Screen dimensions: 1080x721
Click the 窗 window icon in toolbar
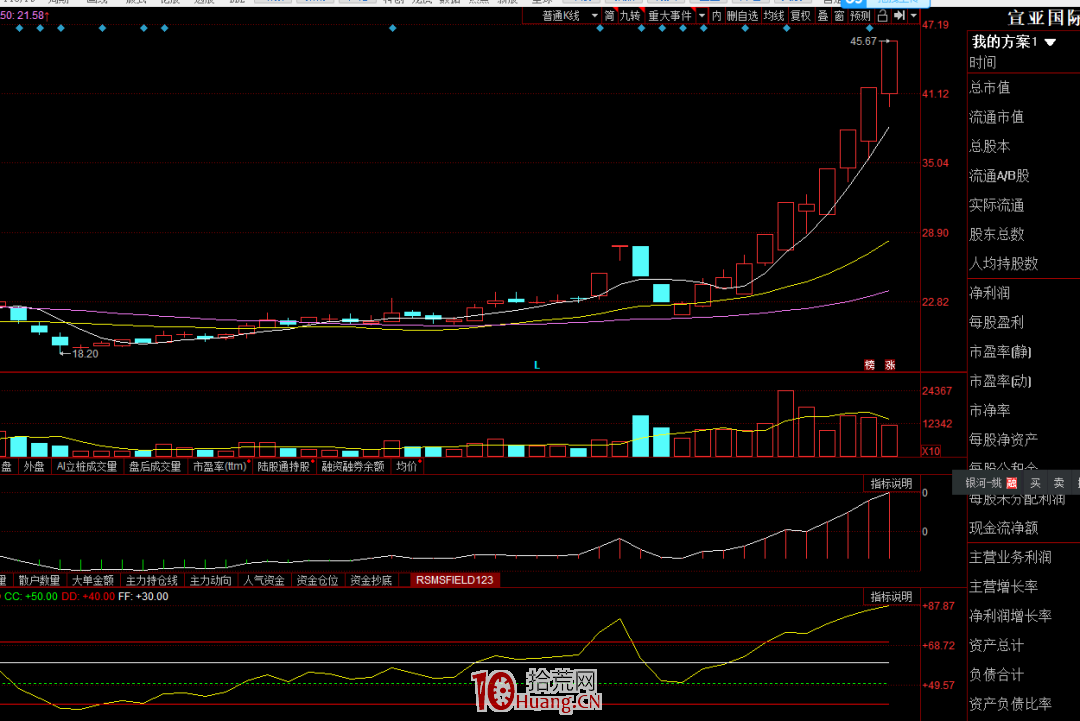838,16
